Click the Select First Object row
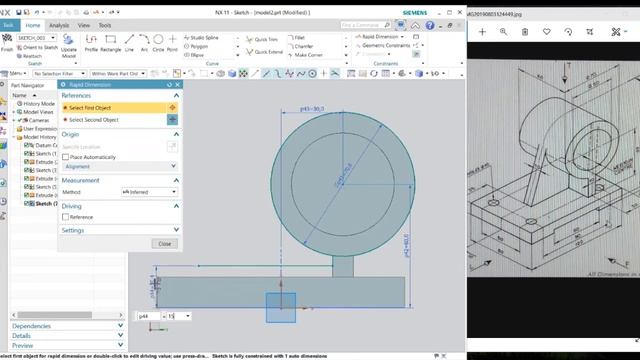The image size is (640, 360). [119, 108]
